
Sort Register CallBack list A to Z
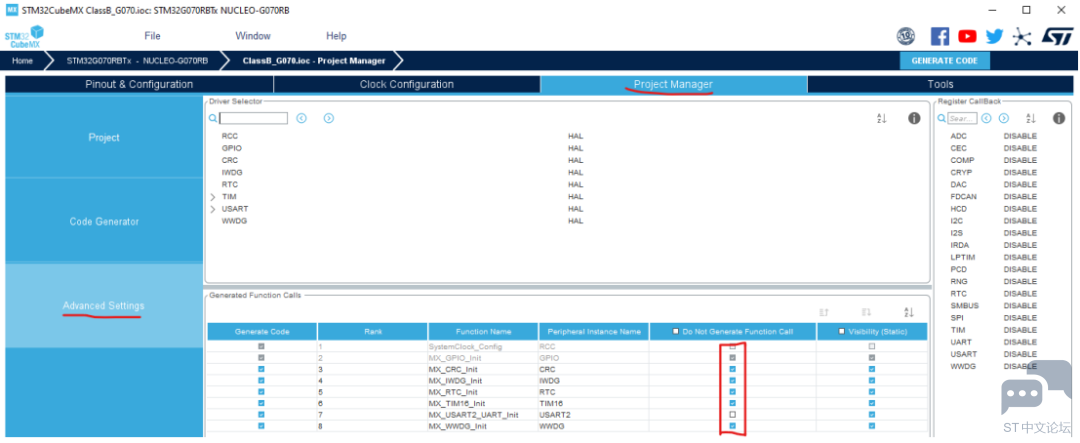pos(1030,119)
